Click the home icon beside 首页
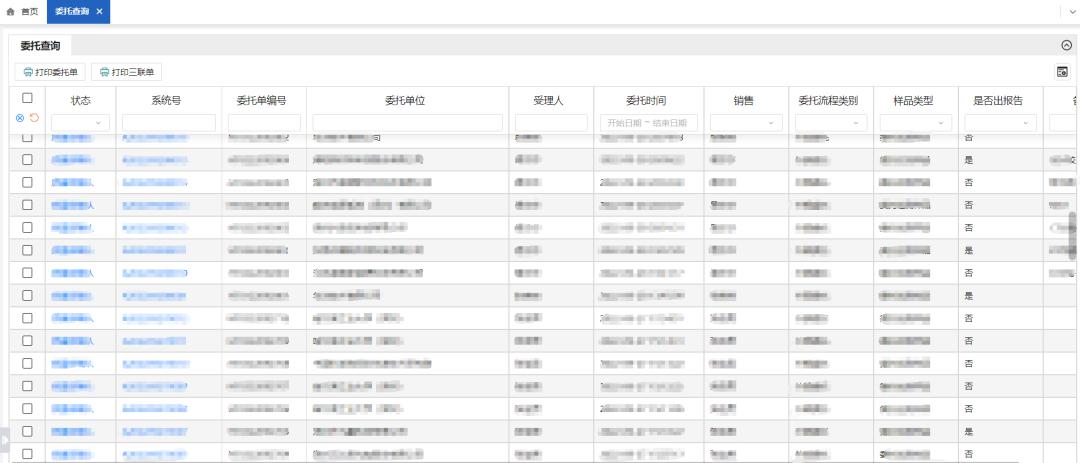The height and width of the screenshot is (463, 1080). tap(11, 10)
